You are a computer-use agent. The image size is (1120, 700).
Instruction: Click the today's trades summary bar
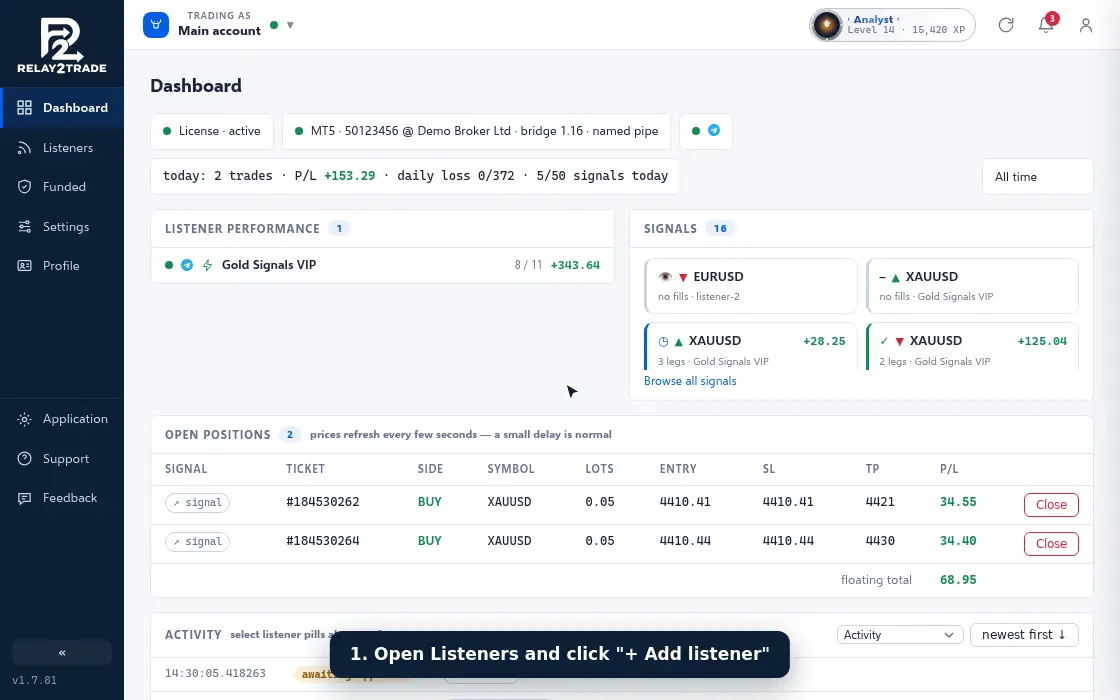(x=415, y=176)
